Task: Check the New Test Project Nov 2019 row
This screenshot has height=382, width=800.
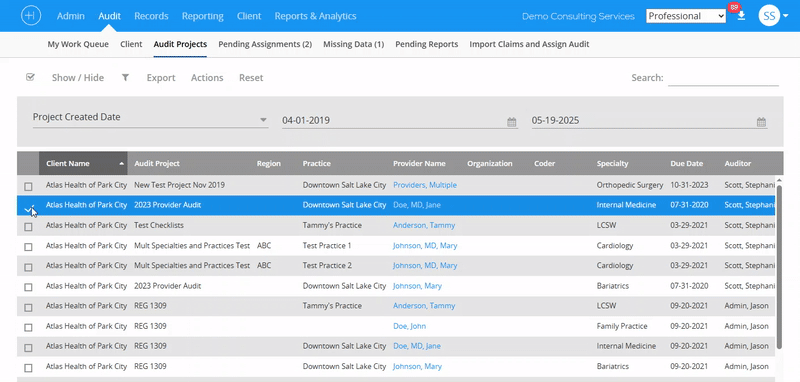Action: point(28,186)
